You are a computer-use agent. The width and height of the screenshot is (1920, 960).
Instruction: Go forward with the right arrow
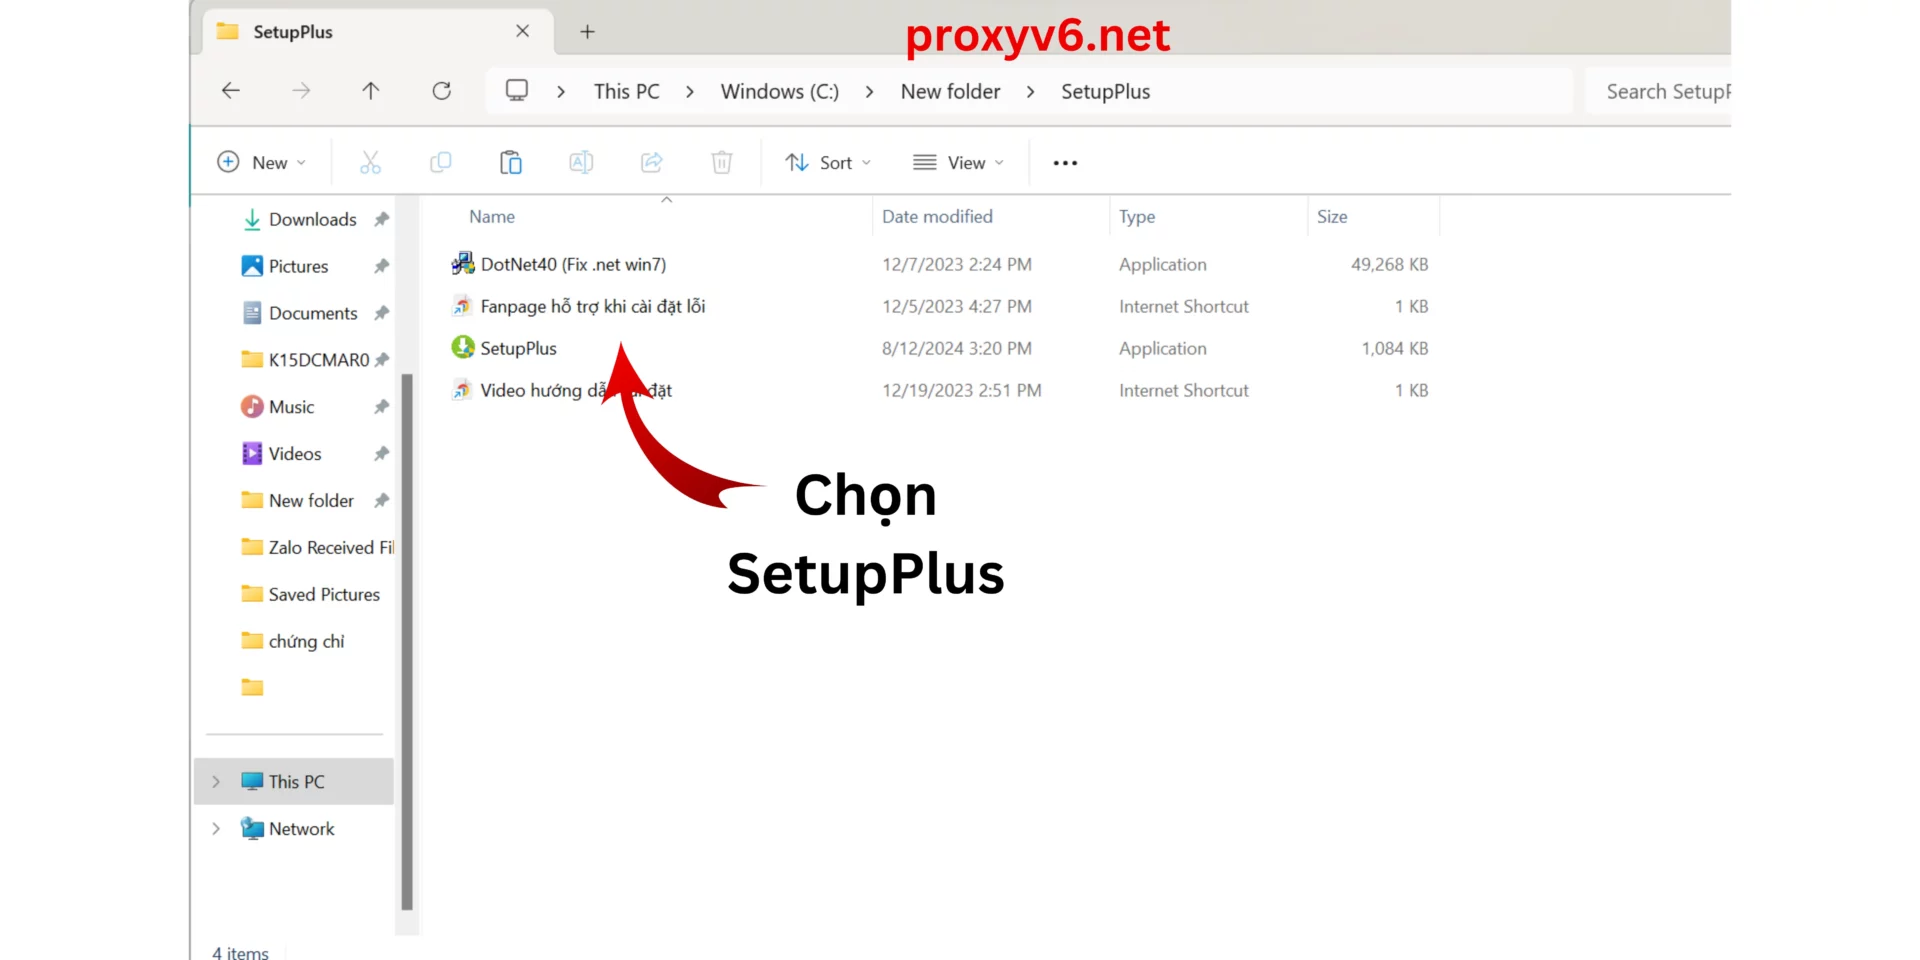pyautogui.click(x=301, y=91)
